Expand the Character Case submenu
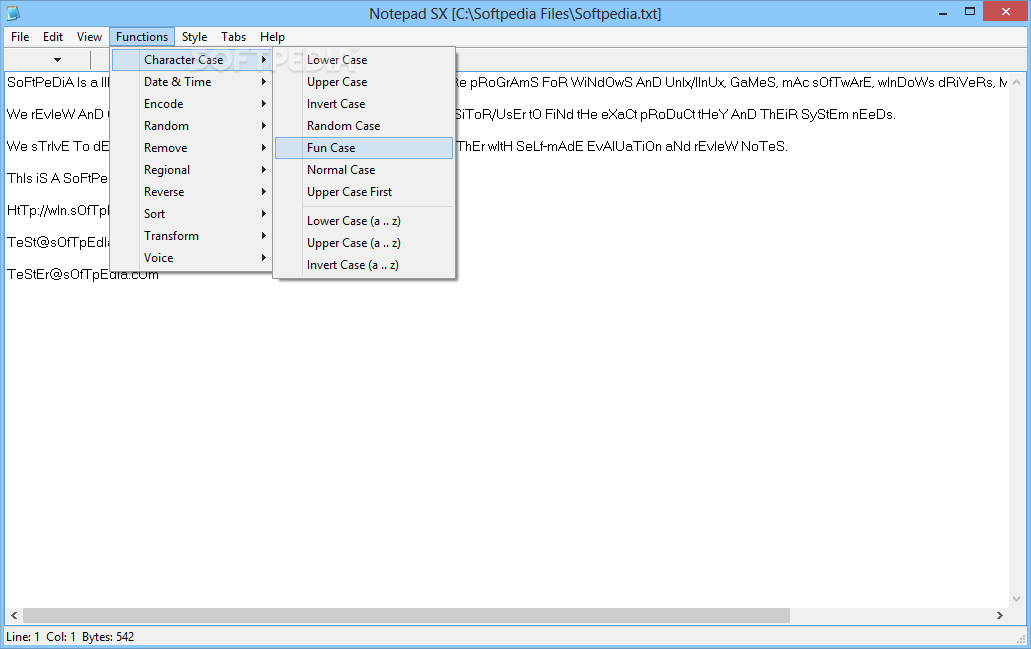 192,60
